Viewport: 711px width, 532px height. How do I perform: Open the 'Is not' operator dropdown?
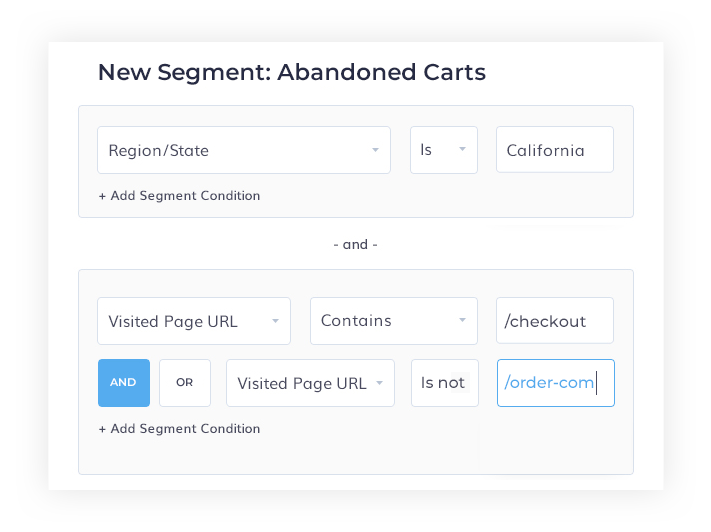444,383
